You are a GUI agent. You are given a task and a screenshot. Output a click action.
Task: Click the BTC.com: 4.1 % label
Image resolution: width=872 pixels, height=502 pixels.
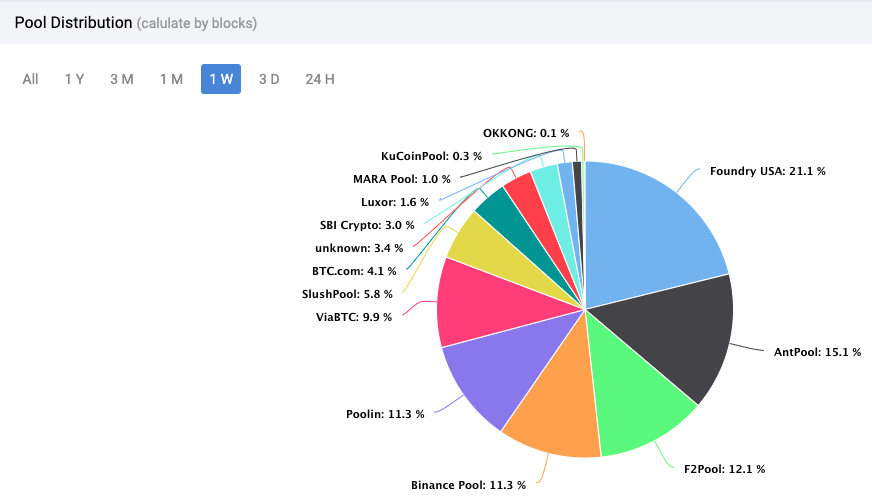(354, 271)
